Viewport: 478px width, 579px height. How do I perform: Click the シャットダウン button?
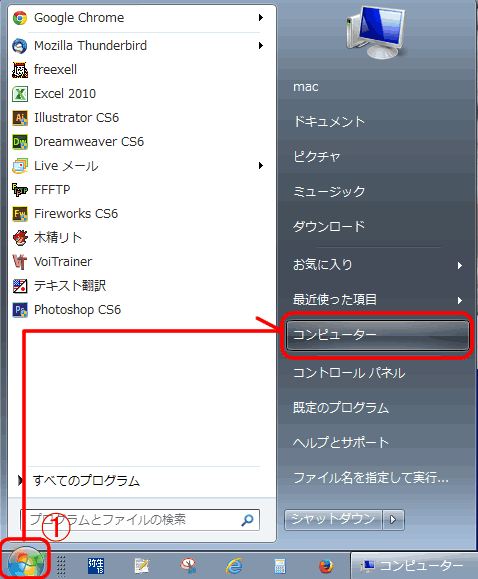333,520
